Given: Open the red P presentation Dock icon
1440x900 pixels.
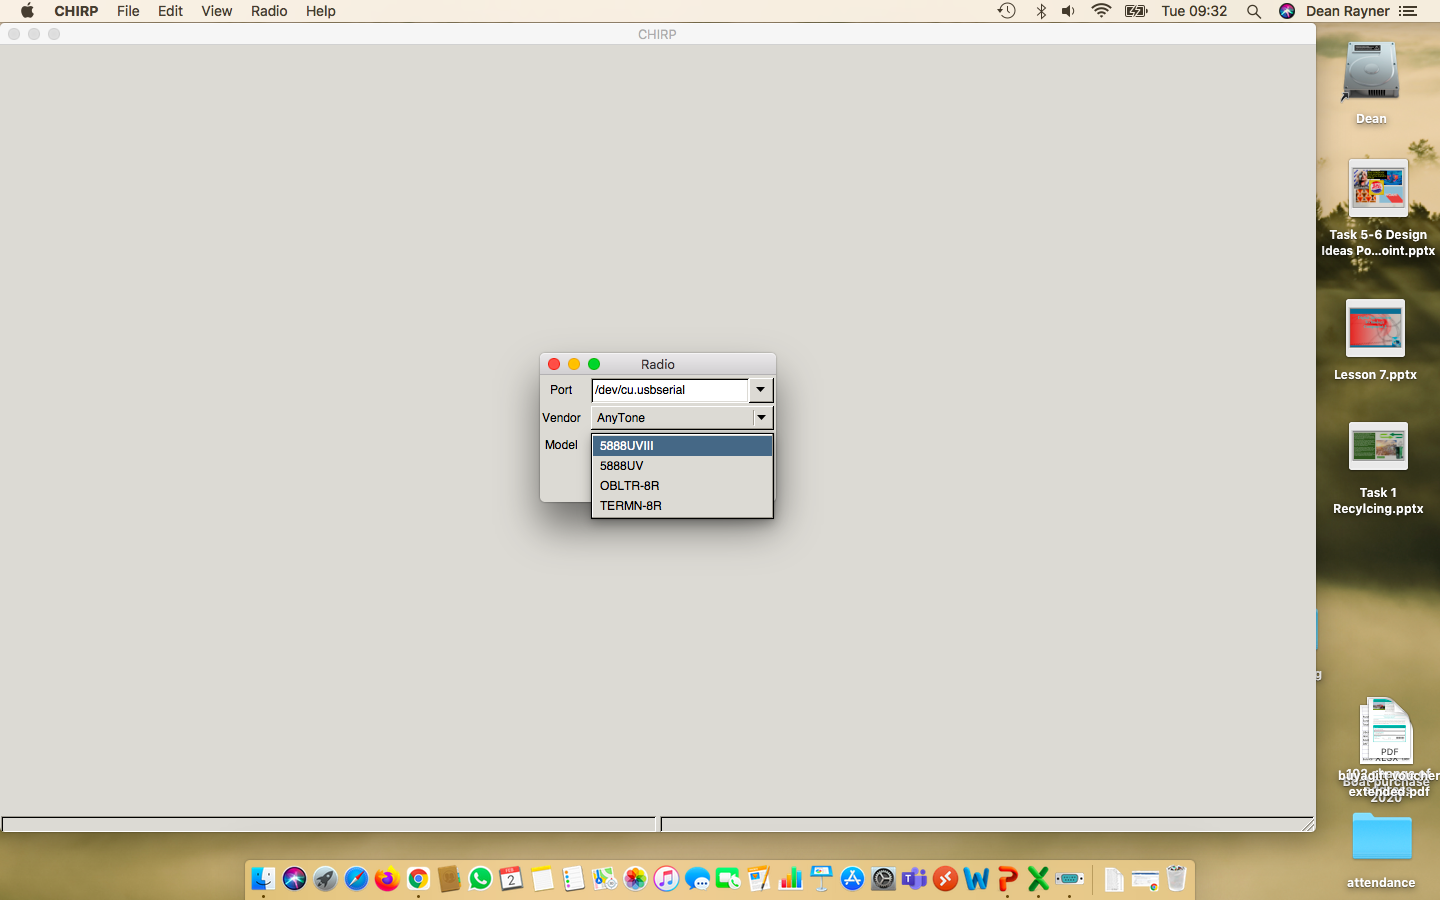Looking at the screenshot, I should [1007, 879].
